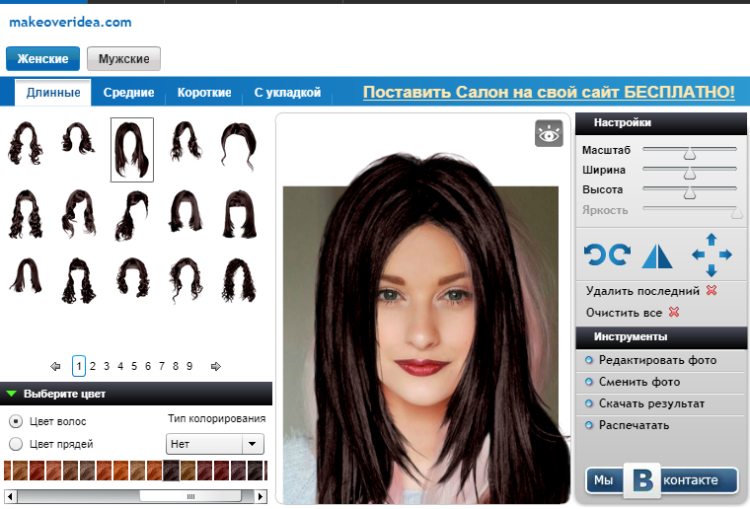The height and width of the screenshot is (509, 750).
Task: Click the mirror flip triangle icon
Action: [658, 255]
